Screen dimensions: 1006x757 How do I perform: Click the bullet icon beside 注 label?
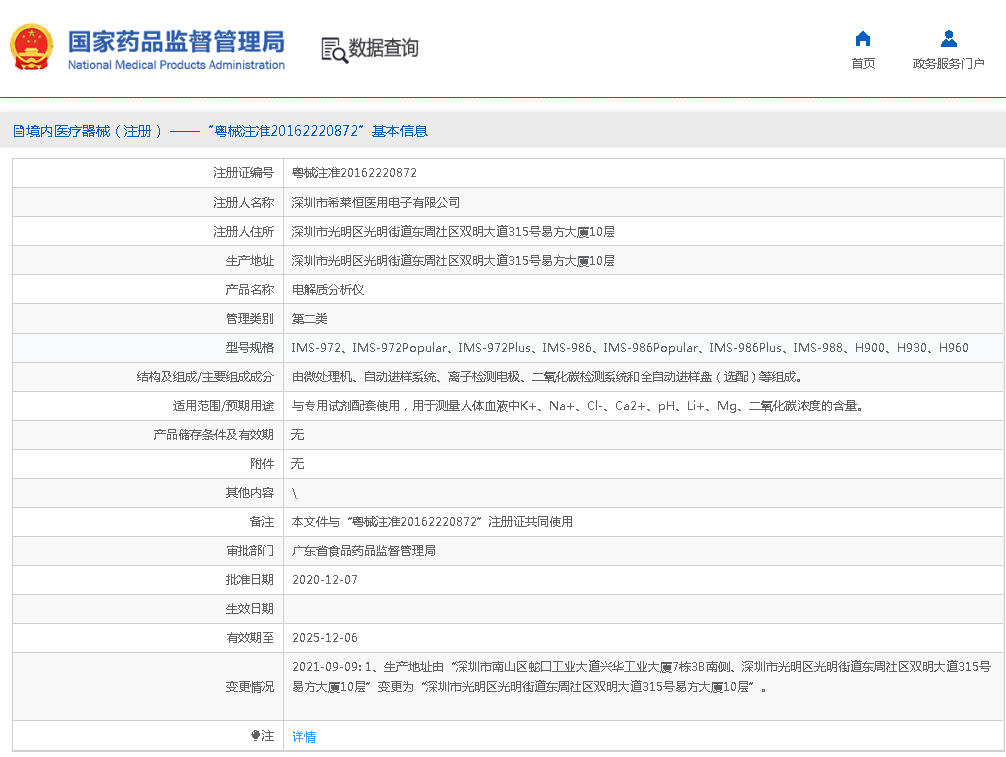[255, 736]
